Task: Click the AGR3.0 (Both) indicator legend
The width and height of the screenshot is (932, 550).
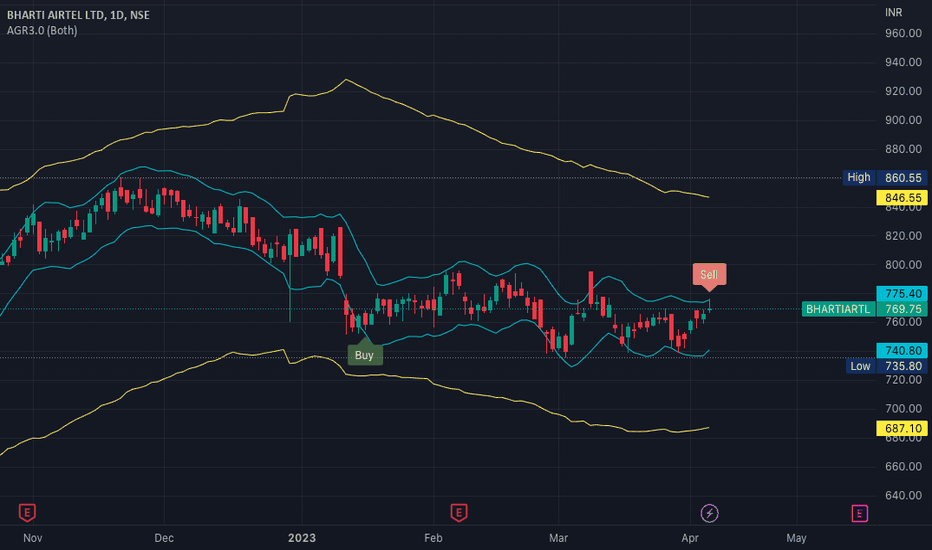Action: coord(42,30)
